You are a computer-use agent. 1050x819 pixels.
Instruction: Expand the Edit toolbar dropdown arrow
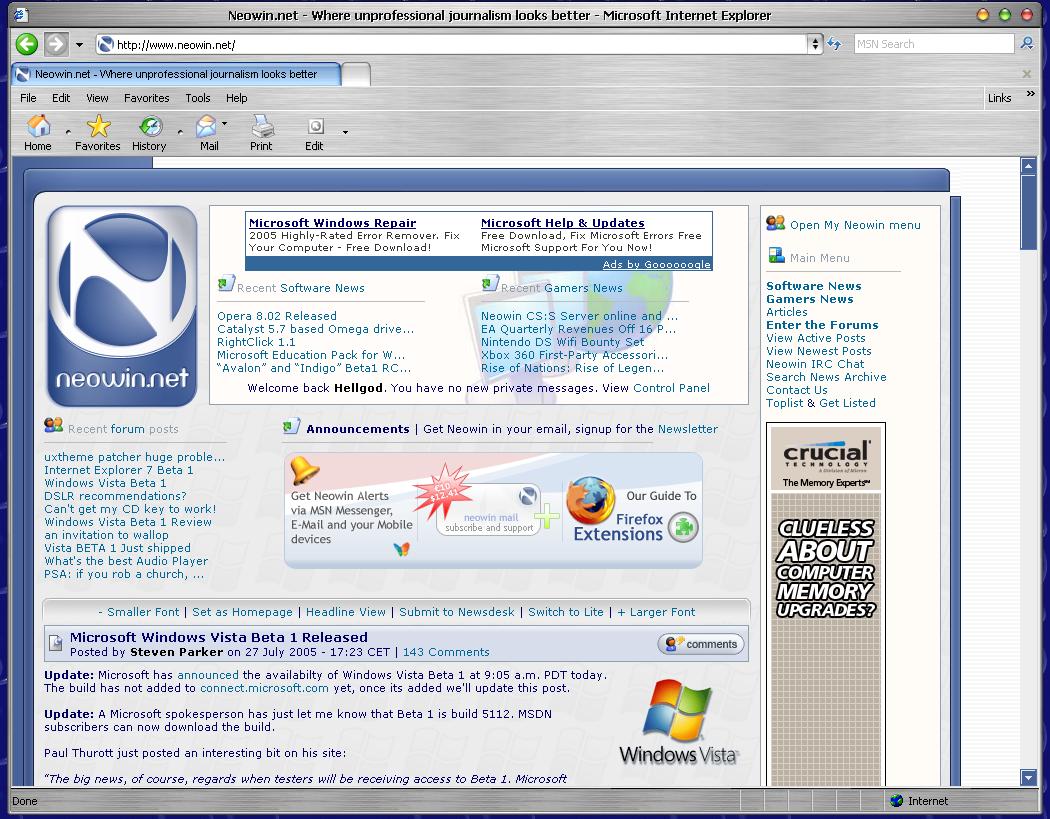[346, 132]
